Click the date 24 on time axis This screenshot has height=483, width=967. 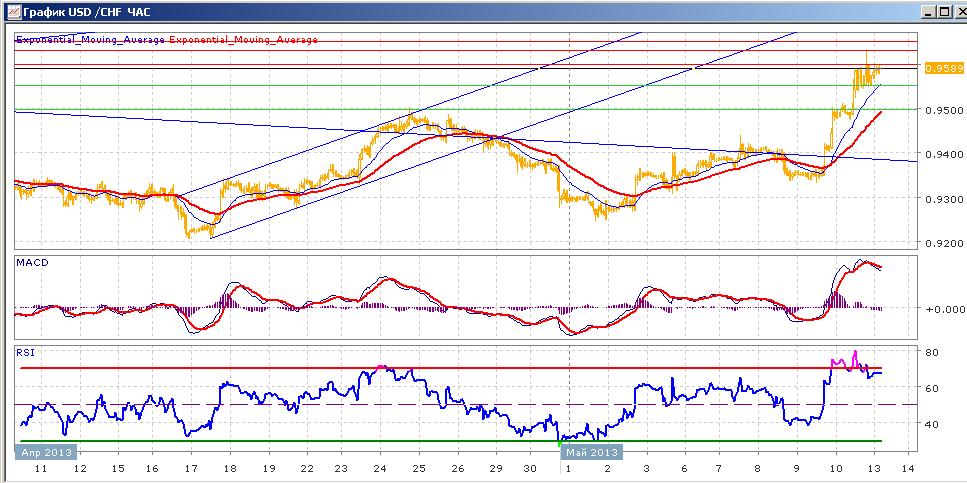click(381, 469)
